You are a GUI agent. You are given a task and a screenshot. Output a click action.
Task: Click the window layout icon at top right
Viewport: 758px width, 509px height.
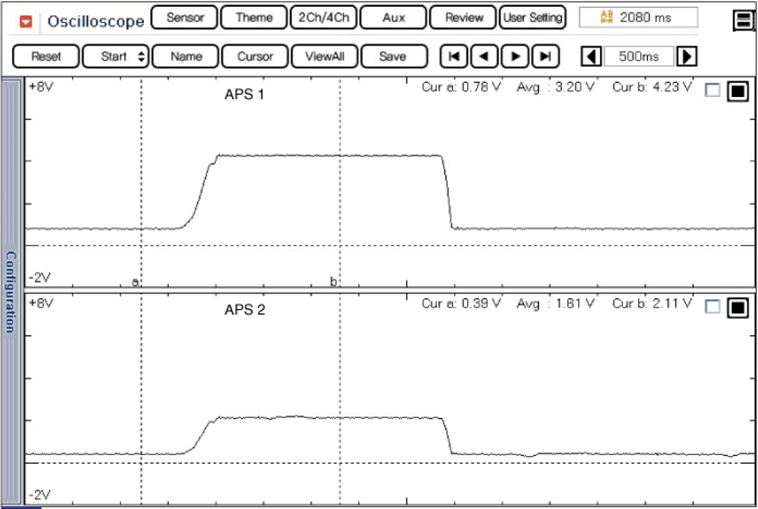click(742, 21)
